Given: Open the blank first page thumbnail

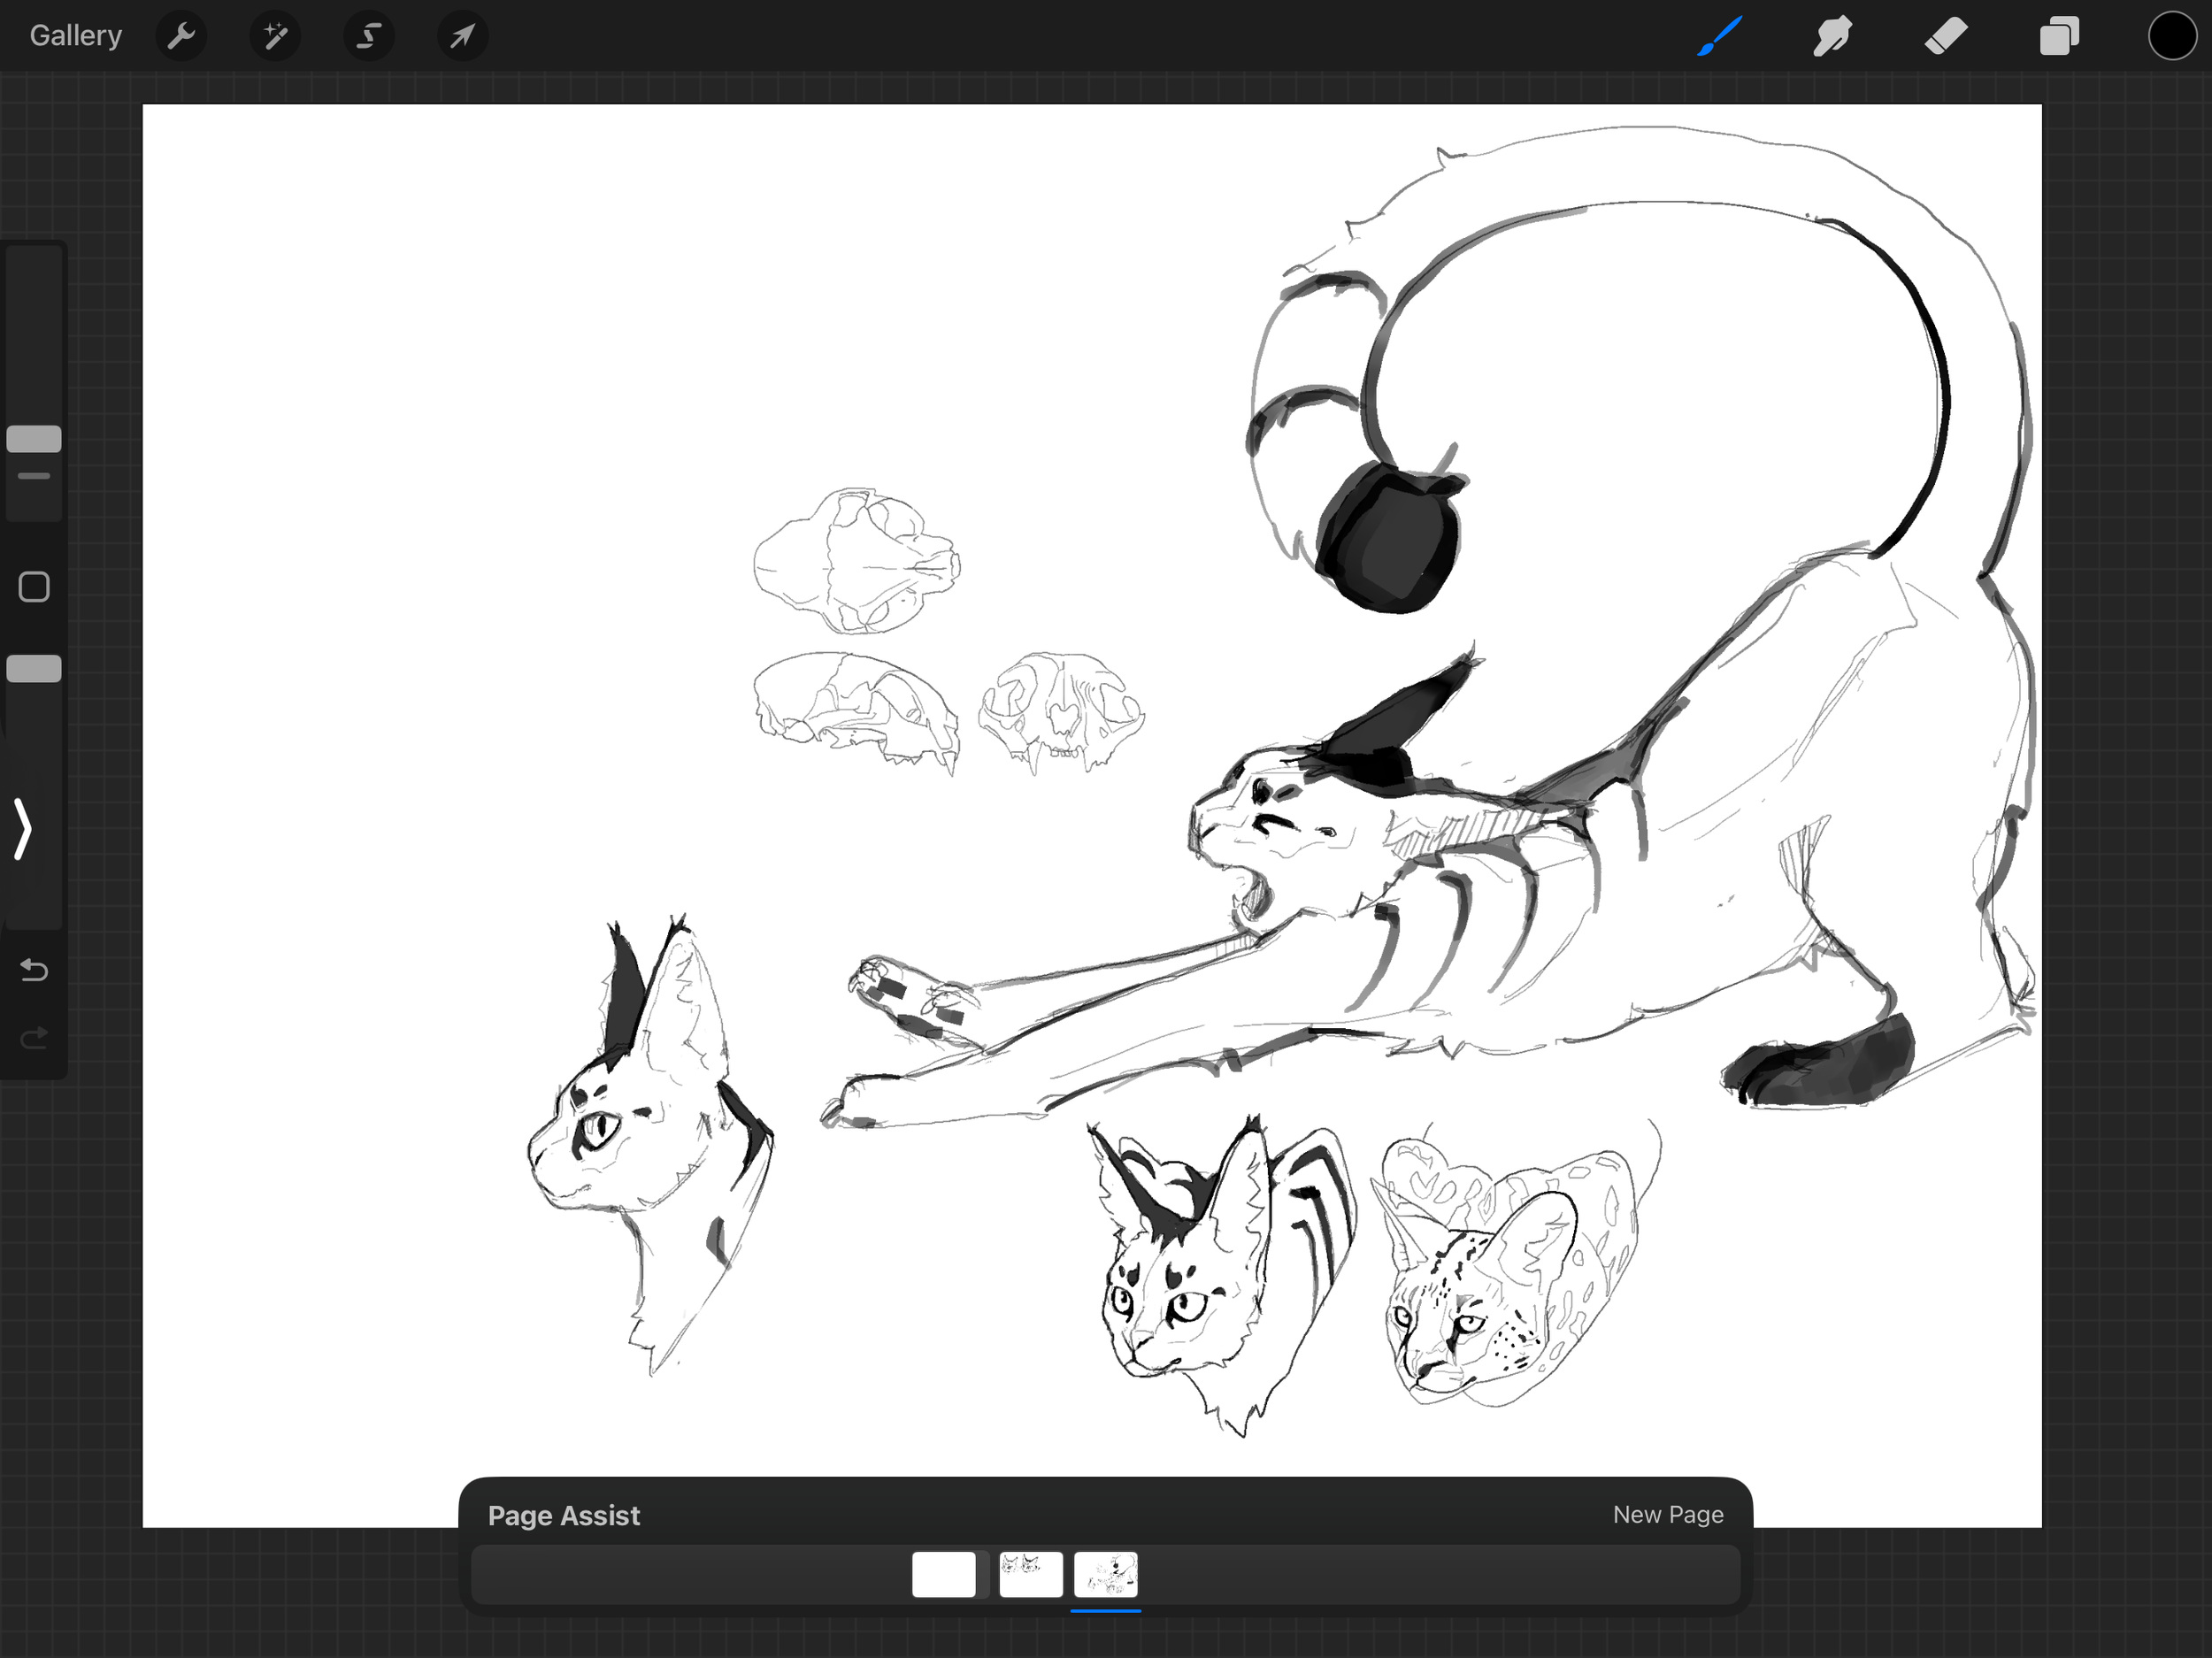Looking at the screenshot, I should coord(943,1574).
